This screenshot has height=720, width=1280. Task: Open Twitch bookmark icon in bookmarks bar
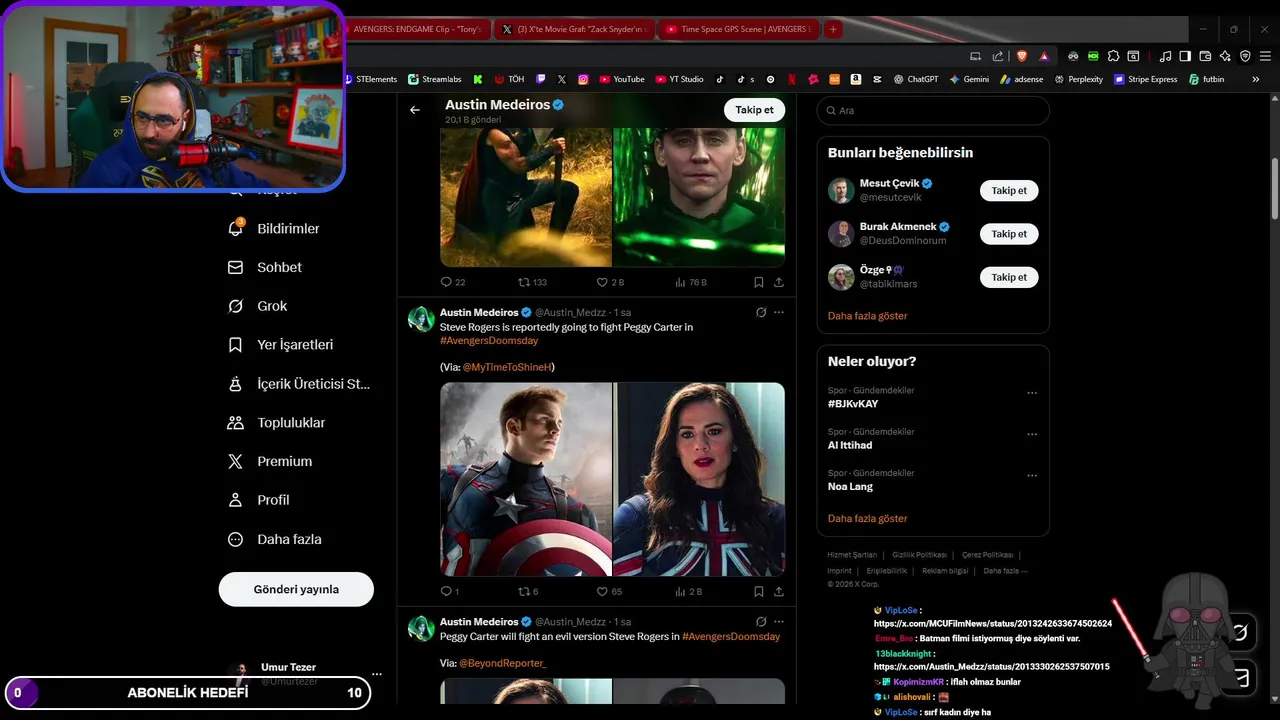(541, 79)
